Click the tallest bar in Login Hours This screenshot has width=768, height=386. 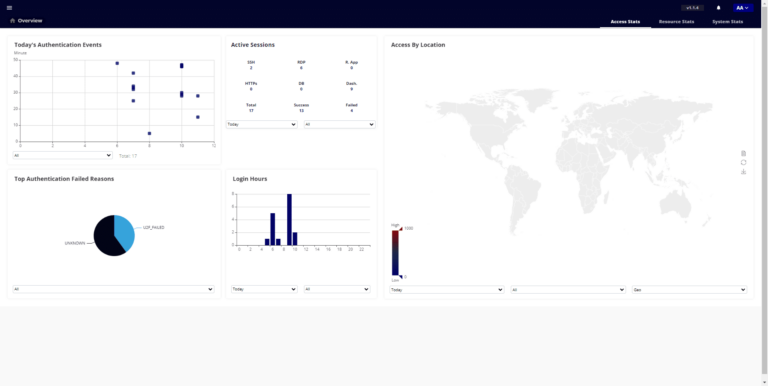pyautogui.click(x=289, y=219)
